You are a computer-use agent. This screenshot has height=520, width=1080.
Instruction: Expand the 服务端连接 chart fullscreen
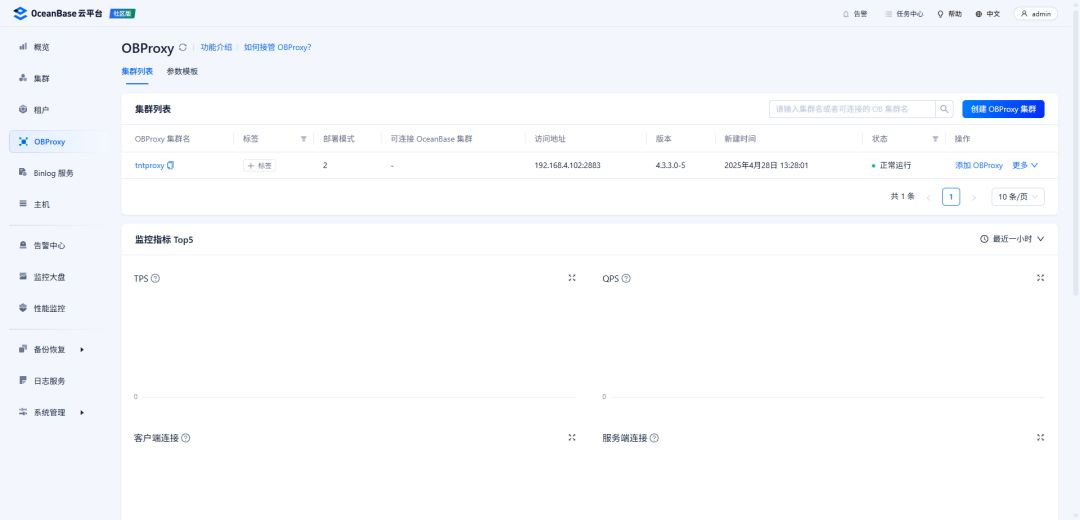[1040, 437]
